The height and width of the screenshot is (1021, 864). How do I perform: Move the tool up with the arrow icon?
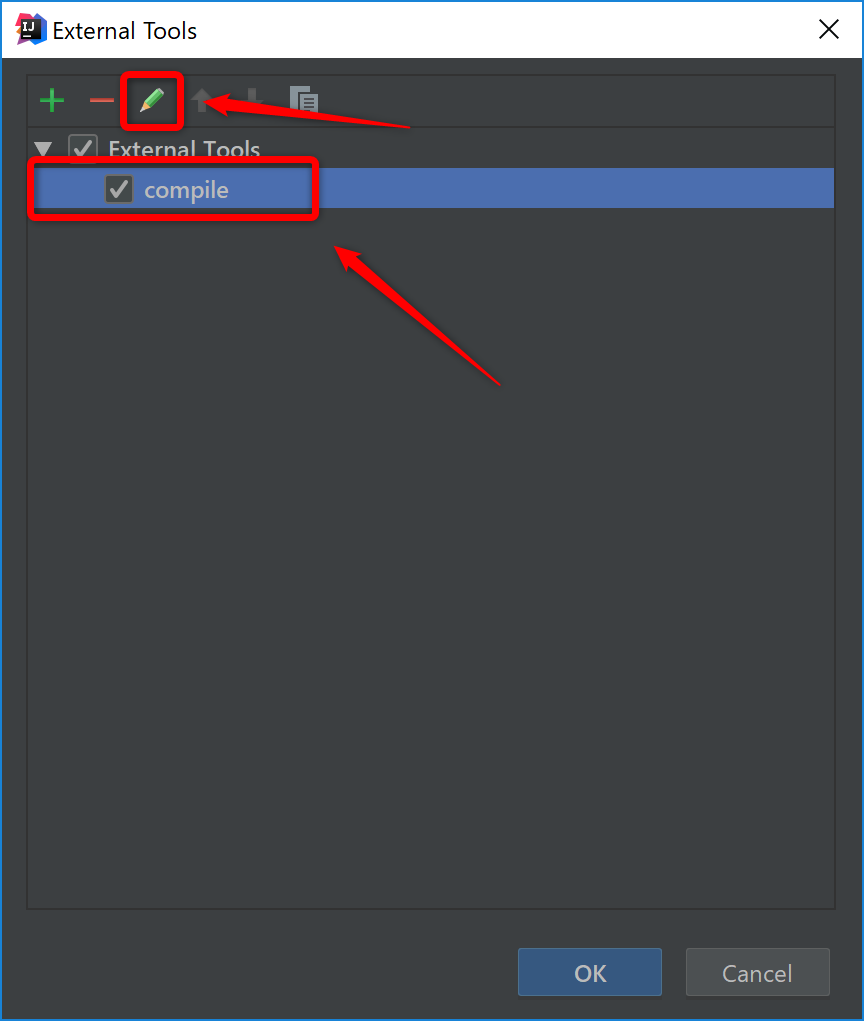(202, 100)
